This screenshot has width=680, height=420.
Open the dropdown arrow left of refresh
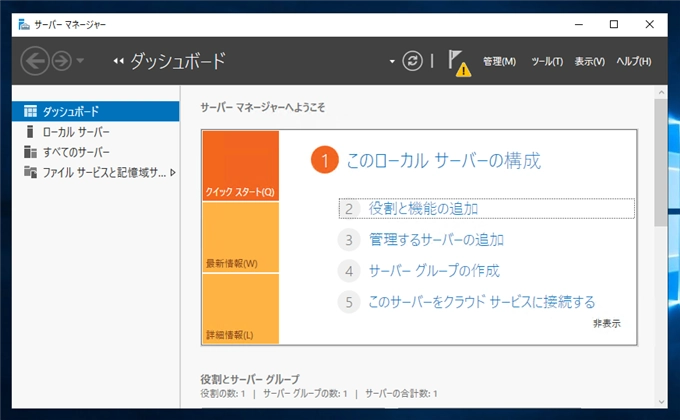tap(392, 62)
